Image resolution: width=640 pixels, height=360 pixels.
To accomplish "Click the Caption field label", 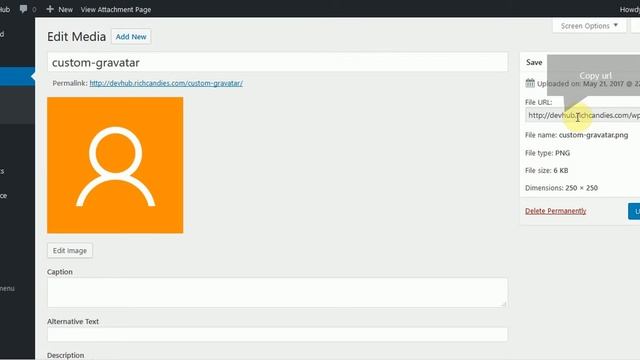I will [60, 272].
